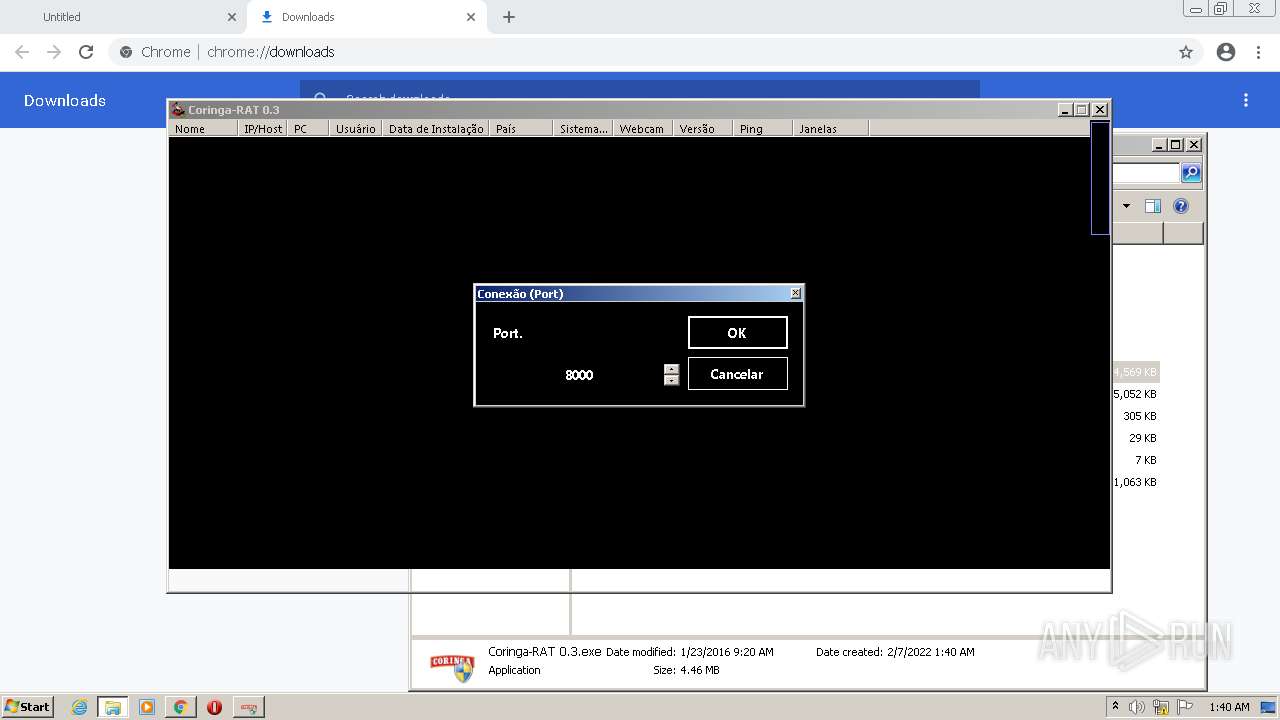Click the Ping column header
Viewport: 1280px width, 720px height.
pyautogui.click(x=762, y=129)
